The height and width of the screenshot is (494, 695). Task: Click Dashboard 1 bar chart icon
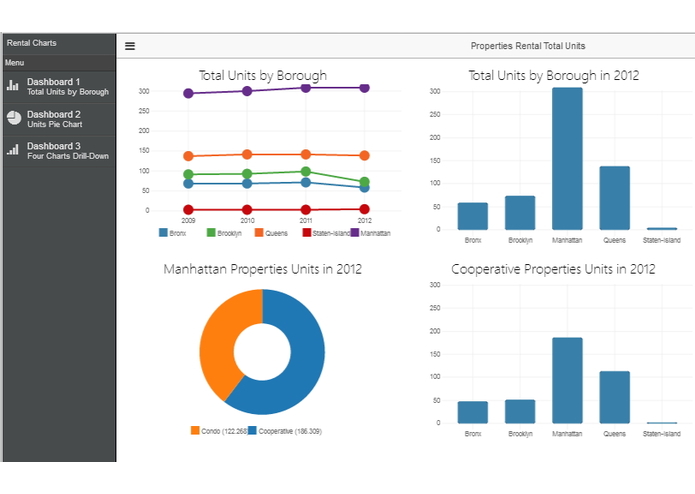[x=13, y=85]
